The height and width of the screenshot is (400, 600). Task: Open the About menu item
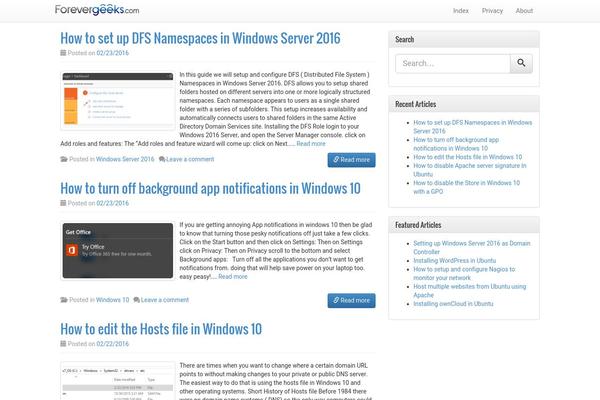pos(524,11)
